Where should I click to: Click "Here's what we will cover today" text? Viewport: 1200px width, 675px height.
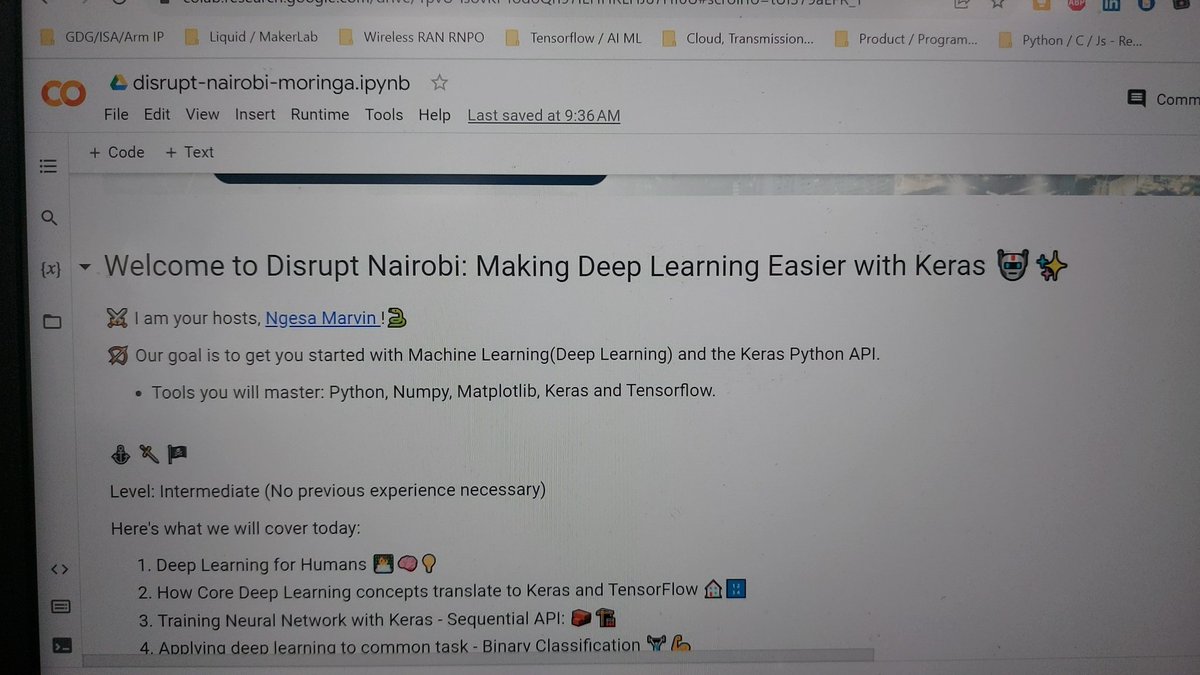235,528
